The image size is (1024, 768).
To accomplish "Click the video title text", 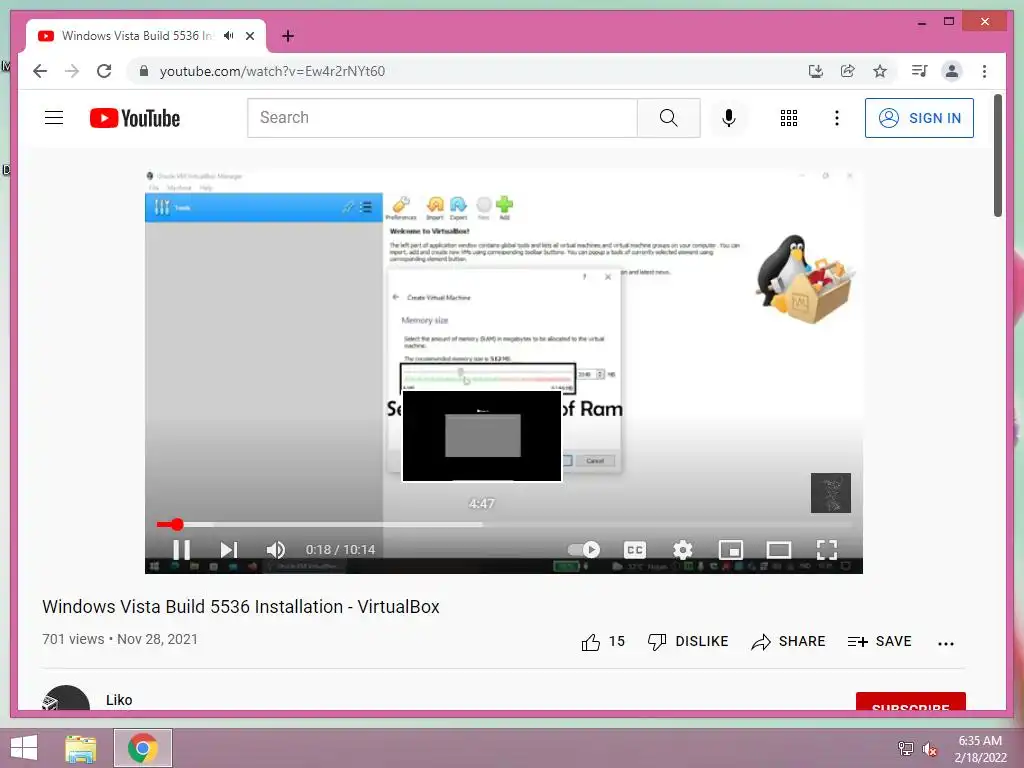I will tap(241, 607).
